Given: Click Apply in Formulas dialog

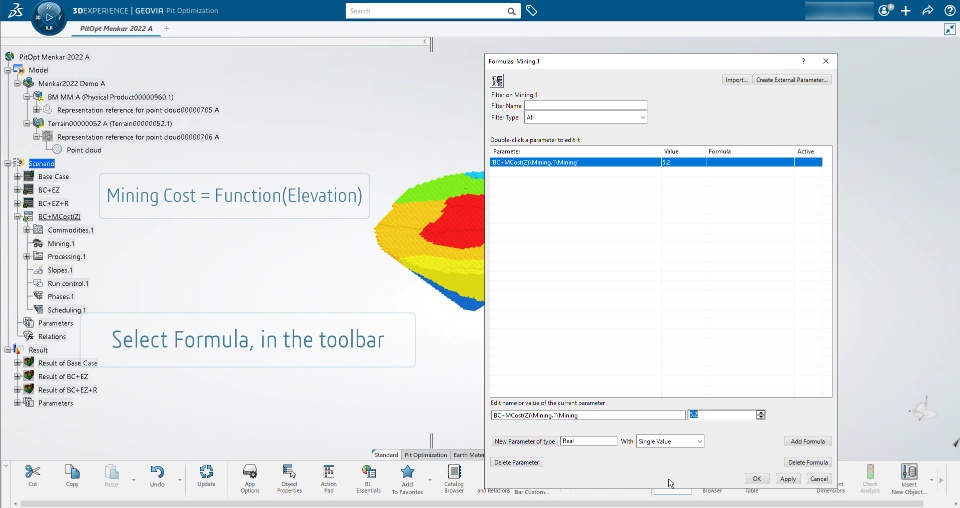Looking at the screenshot, I should tap(788, 479).
